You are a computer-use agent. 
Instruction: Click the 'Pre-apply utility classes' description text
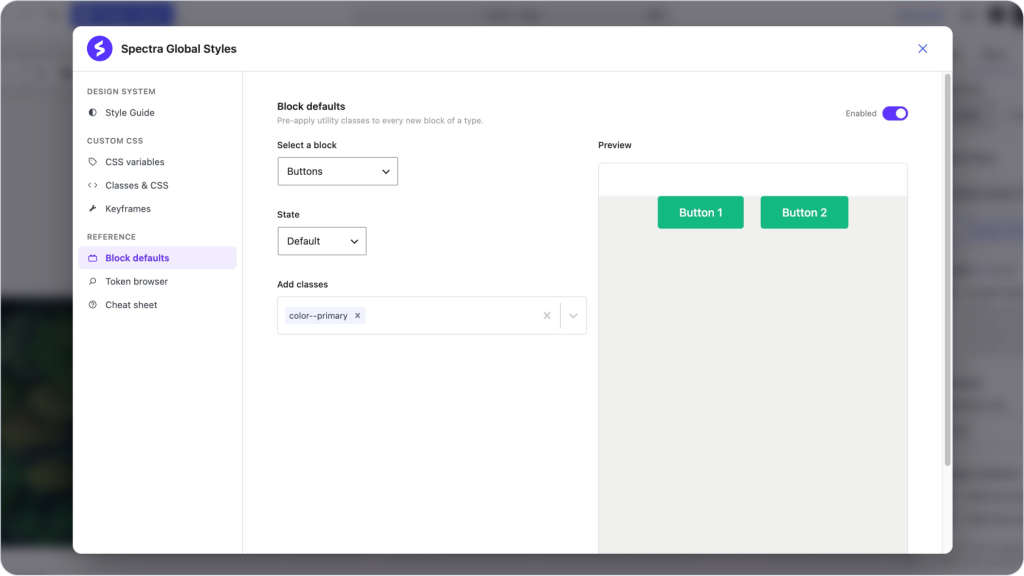pyautogui.click(x=380, y=120)
